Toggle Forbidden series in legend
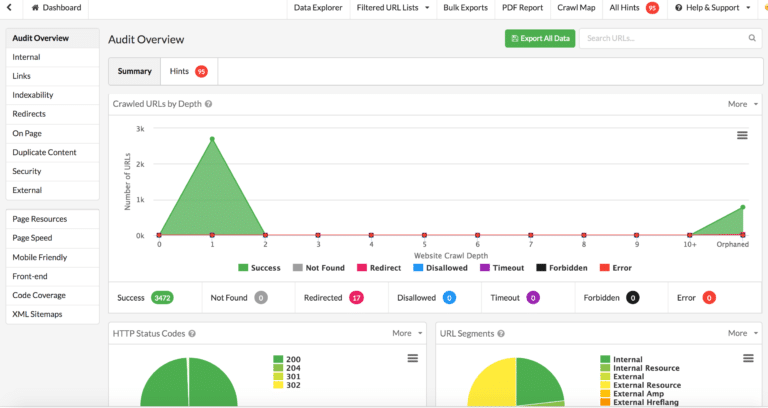 coord(562,268)
